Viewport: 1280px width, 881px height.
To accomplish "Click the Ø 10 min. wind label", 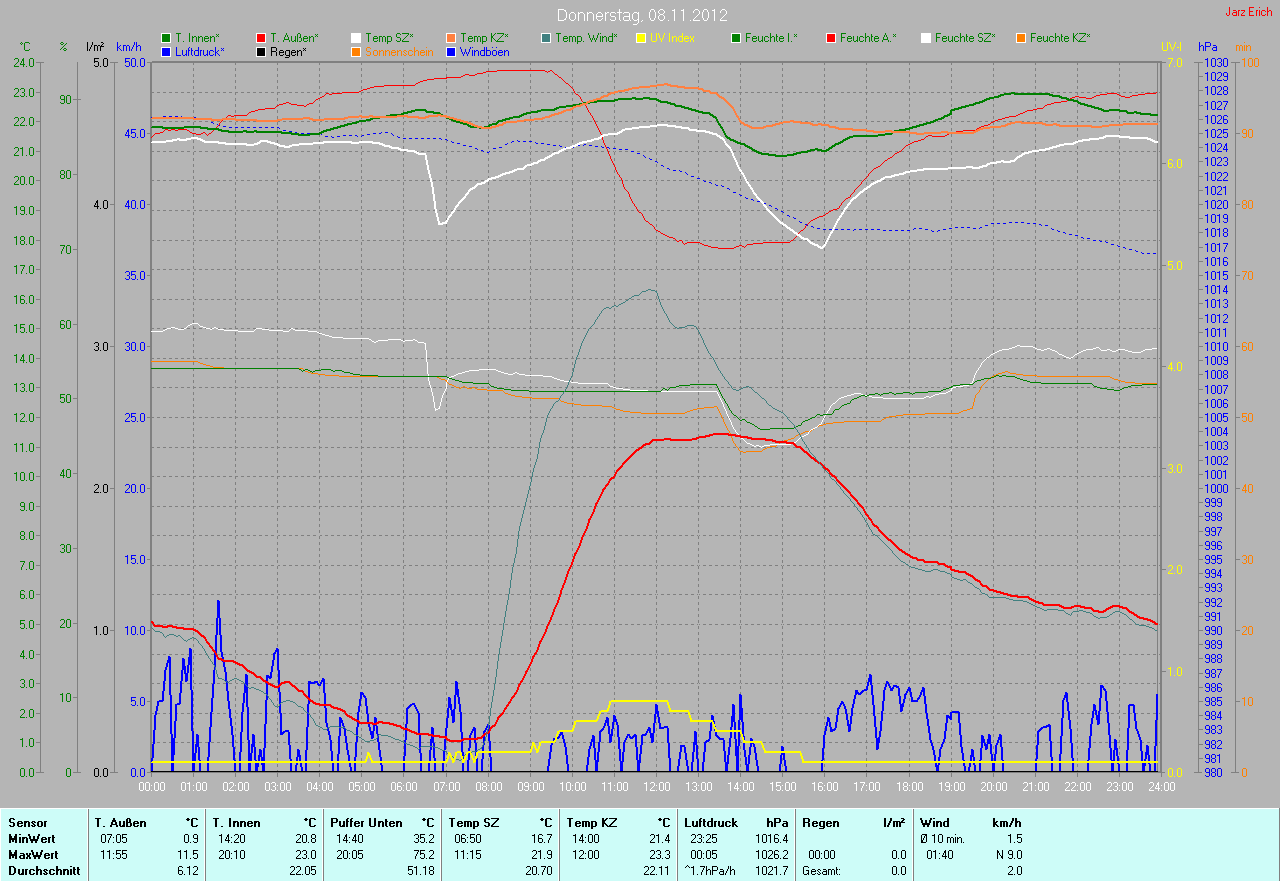I will click(942, 838).
